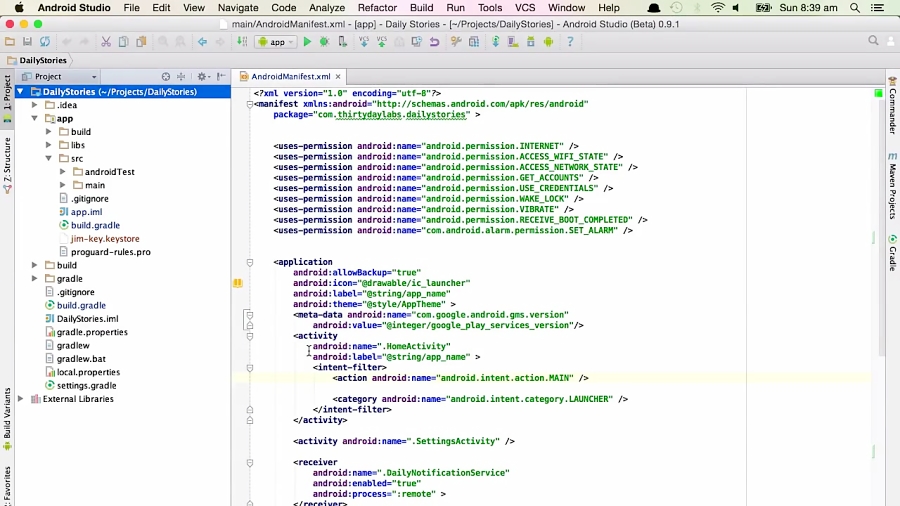
Task: Open the Project view type dropdown
Action: [x=59, y=76]
